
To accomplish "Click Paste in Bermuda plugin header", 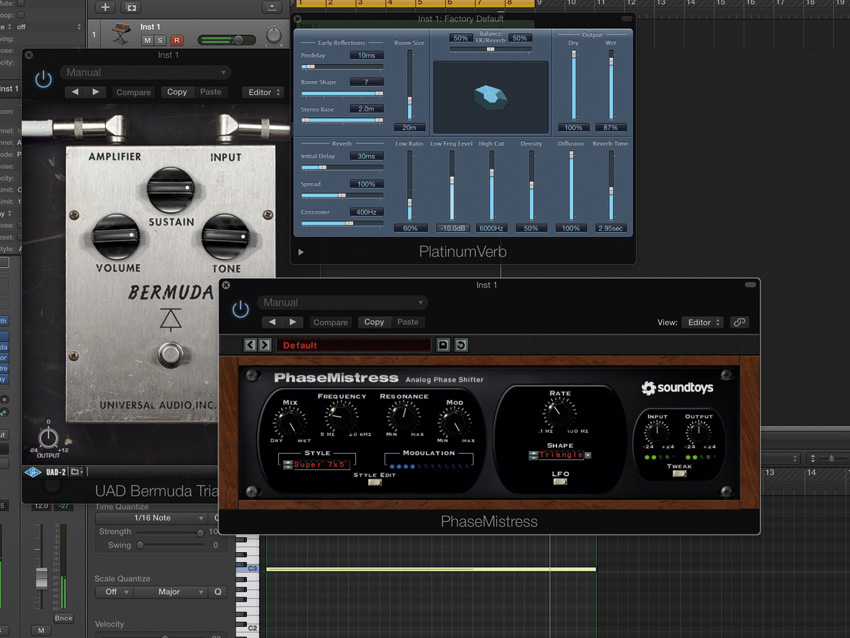I will tap(210, 92).
